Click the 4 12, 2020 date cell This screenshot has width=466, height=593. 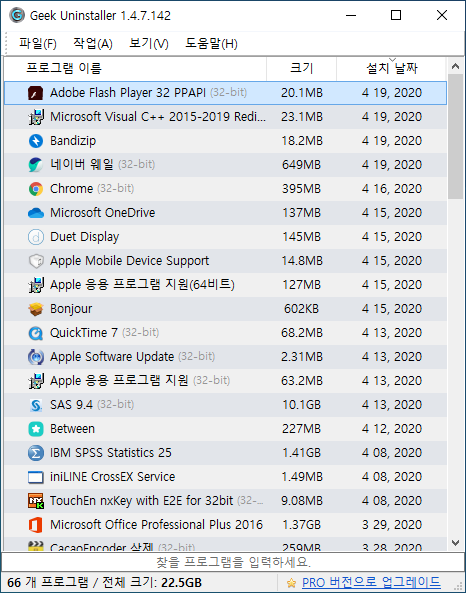pyautogui.click(x=391, y=429)
